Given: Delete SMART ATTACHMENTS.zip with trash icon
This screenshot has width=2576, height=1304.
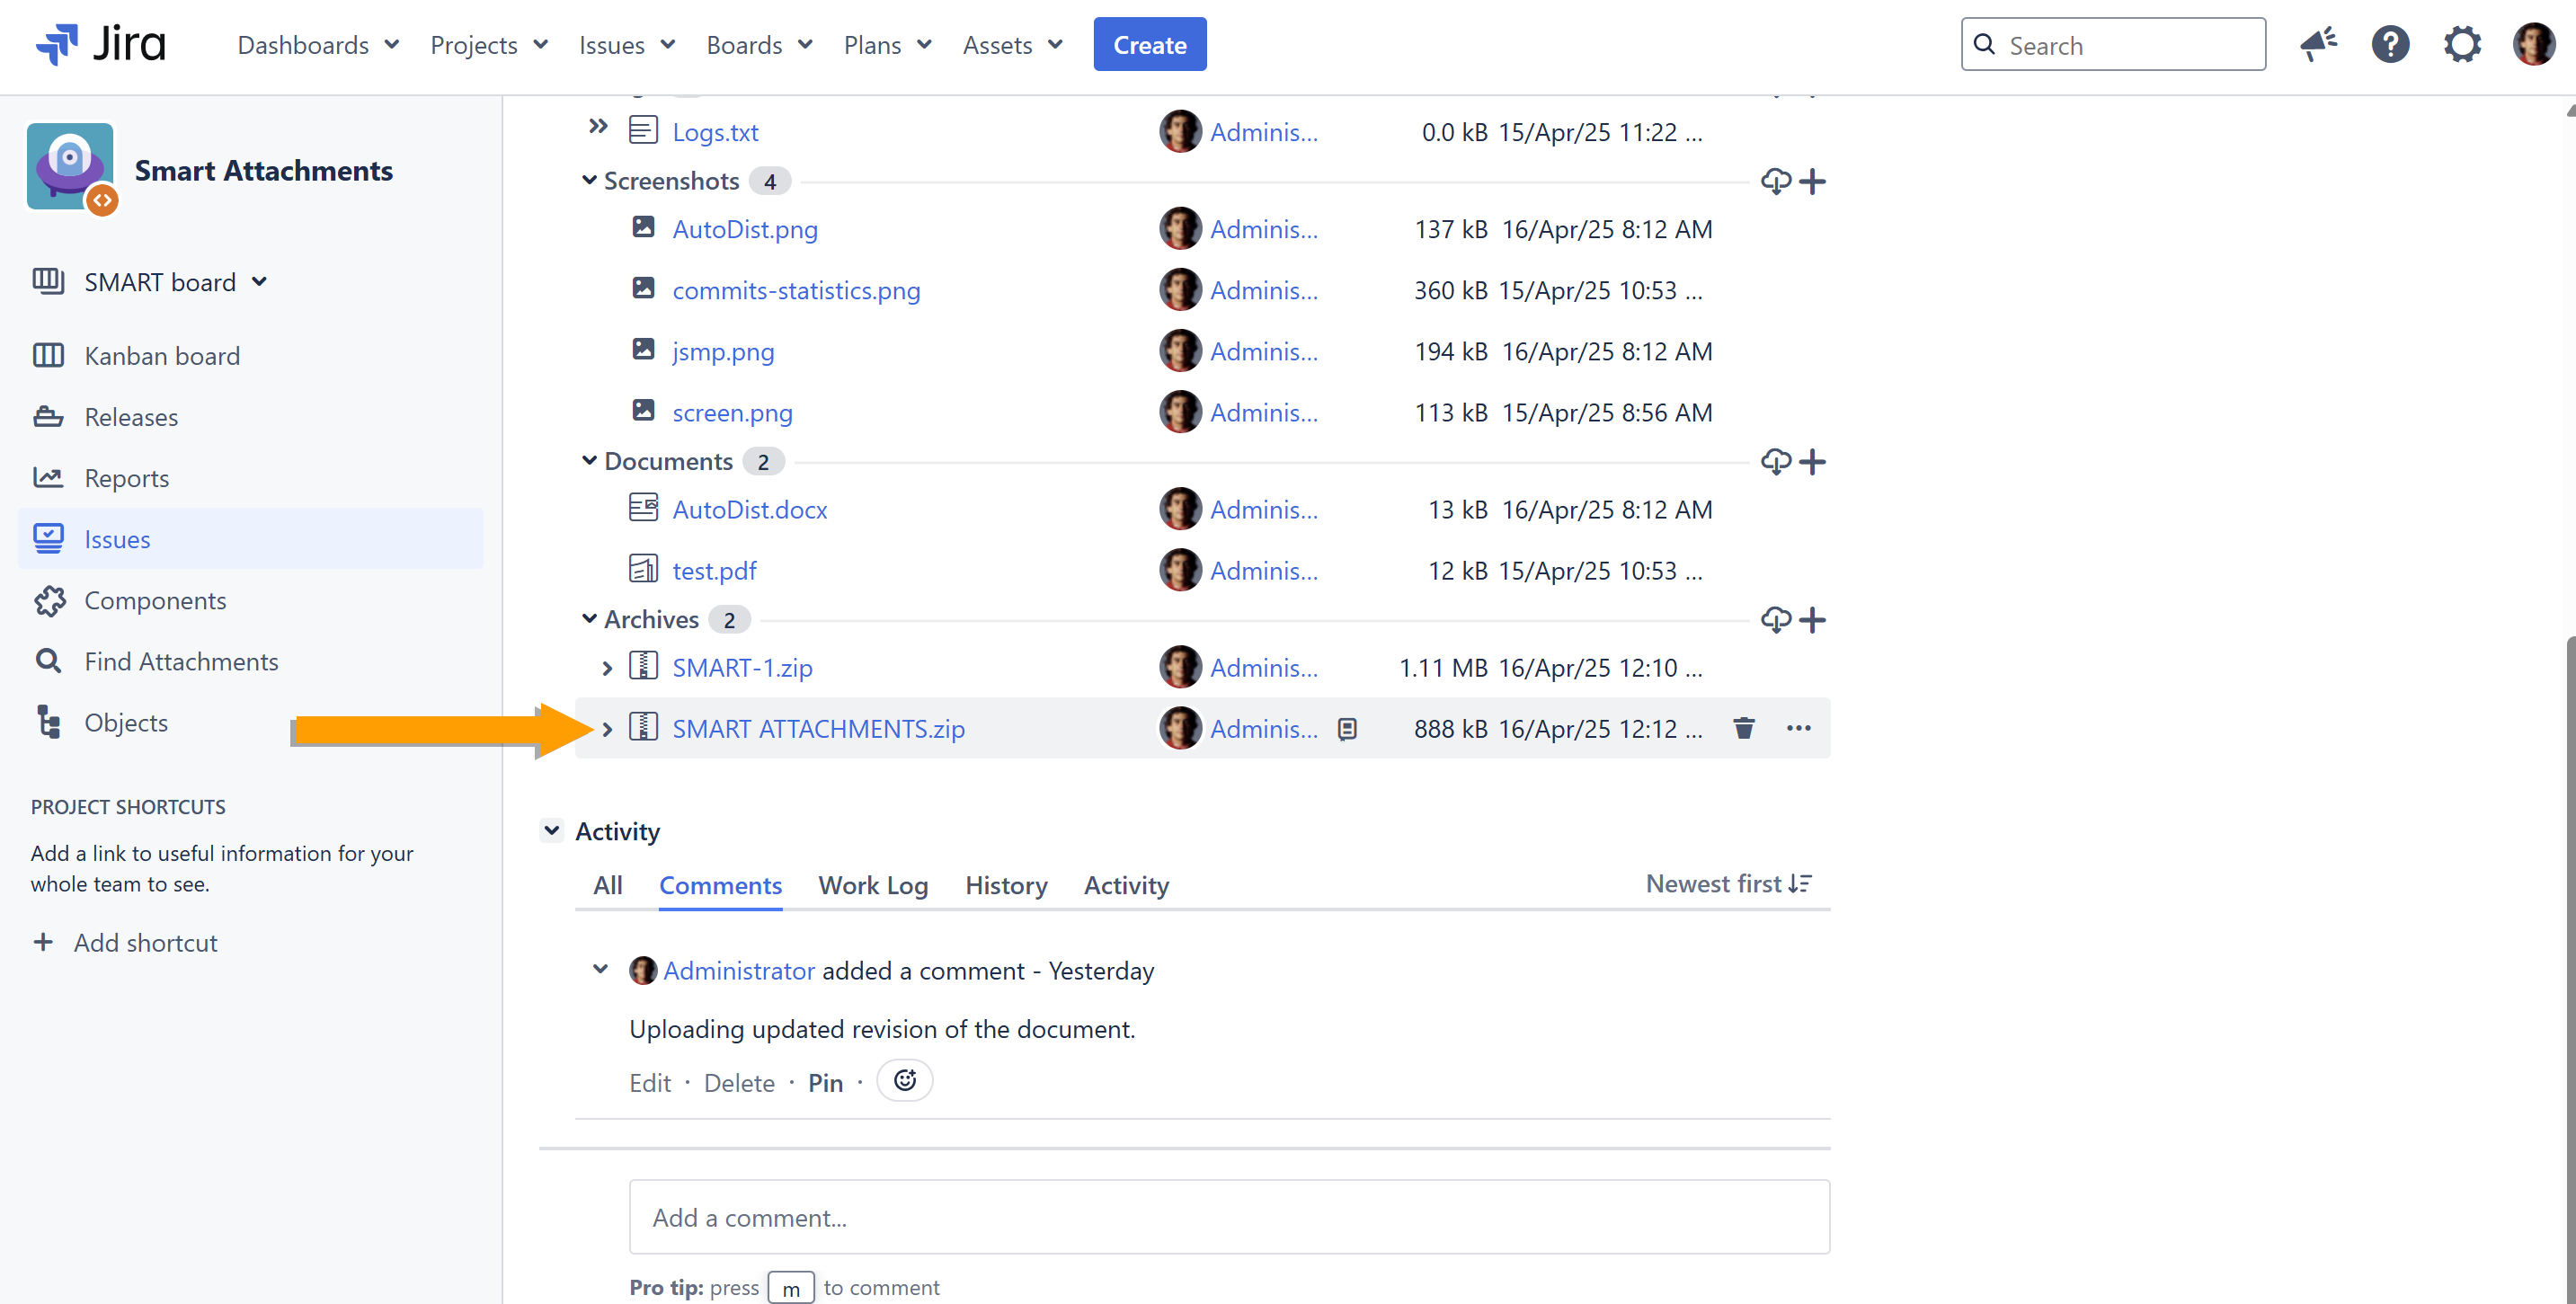Looking at the screenshot, I should [x=1743, y=728].
